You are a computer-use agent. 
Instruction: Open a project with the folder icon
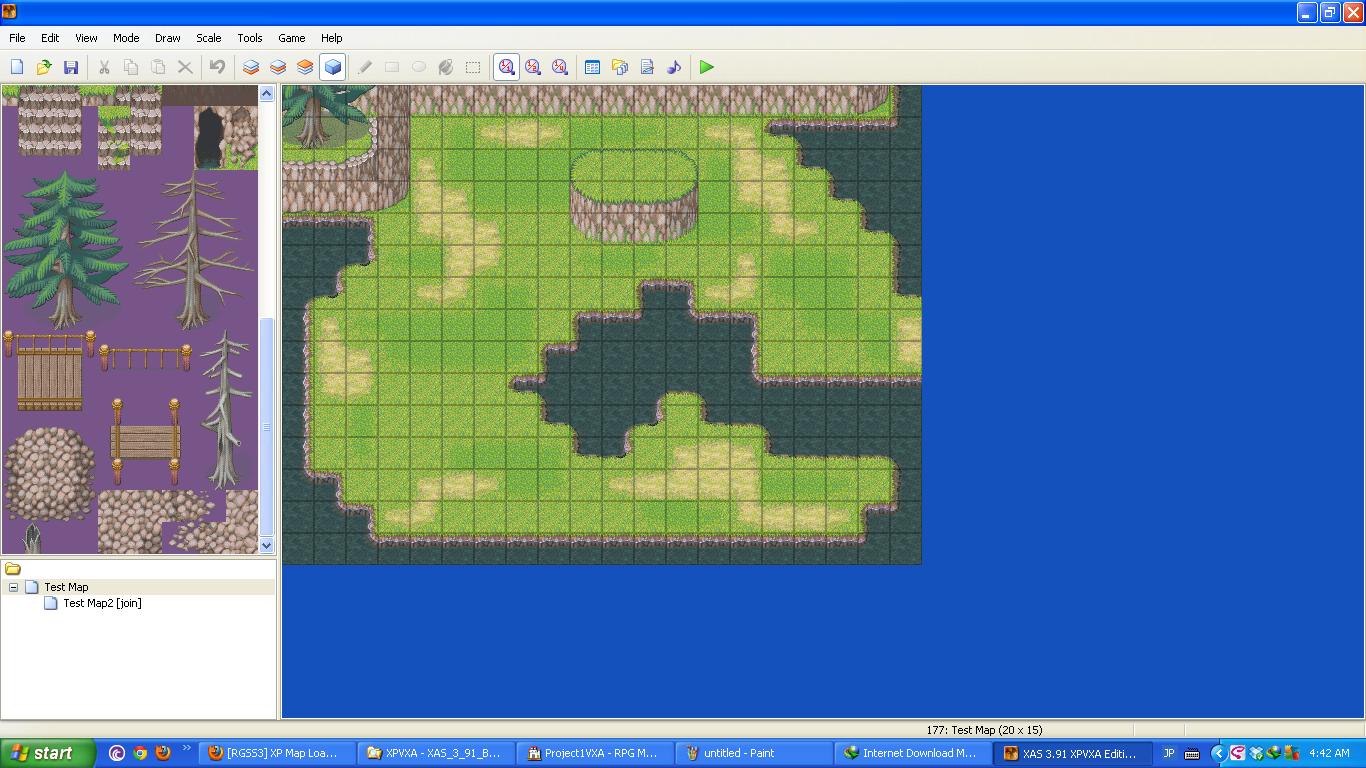coord(44,67)
